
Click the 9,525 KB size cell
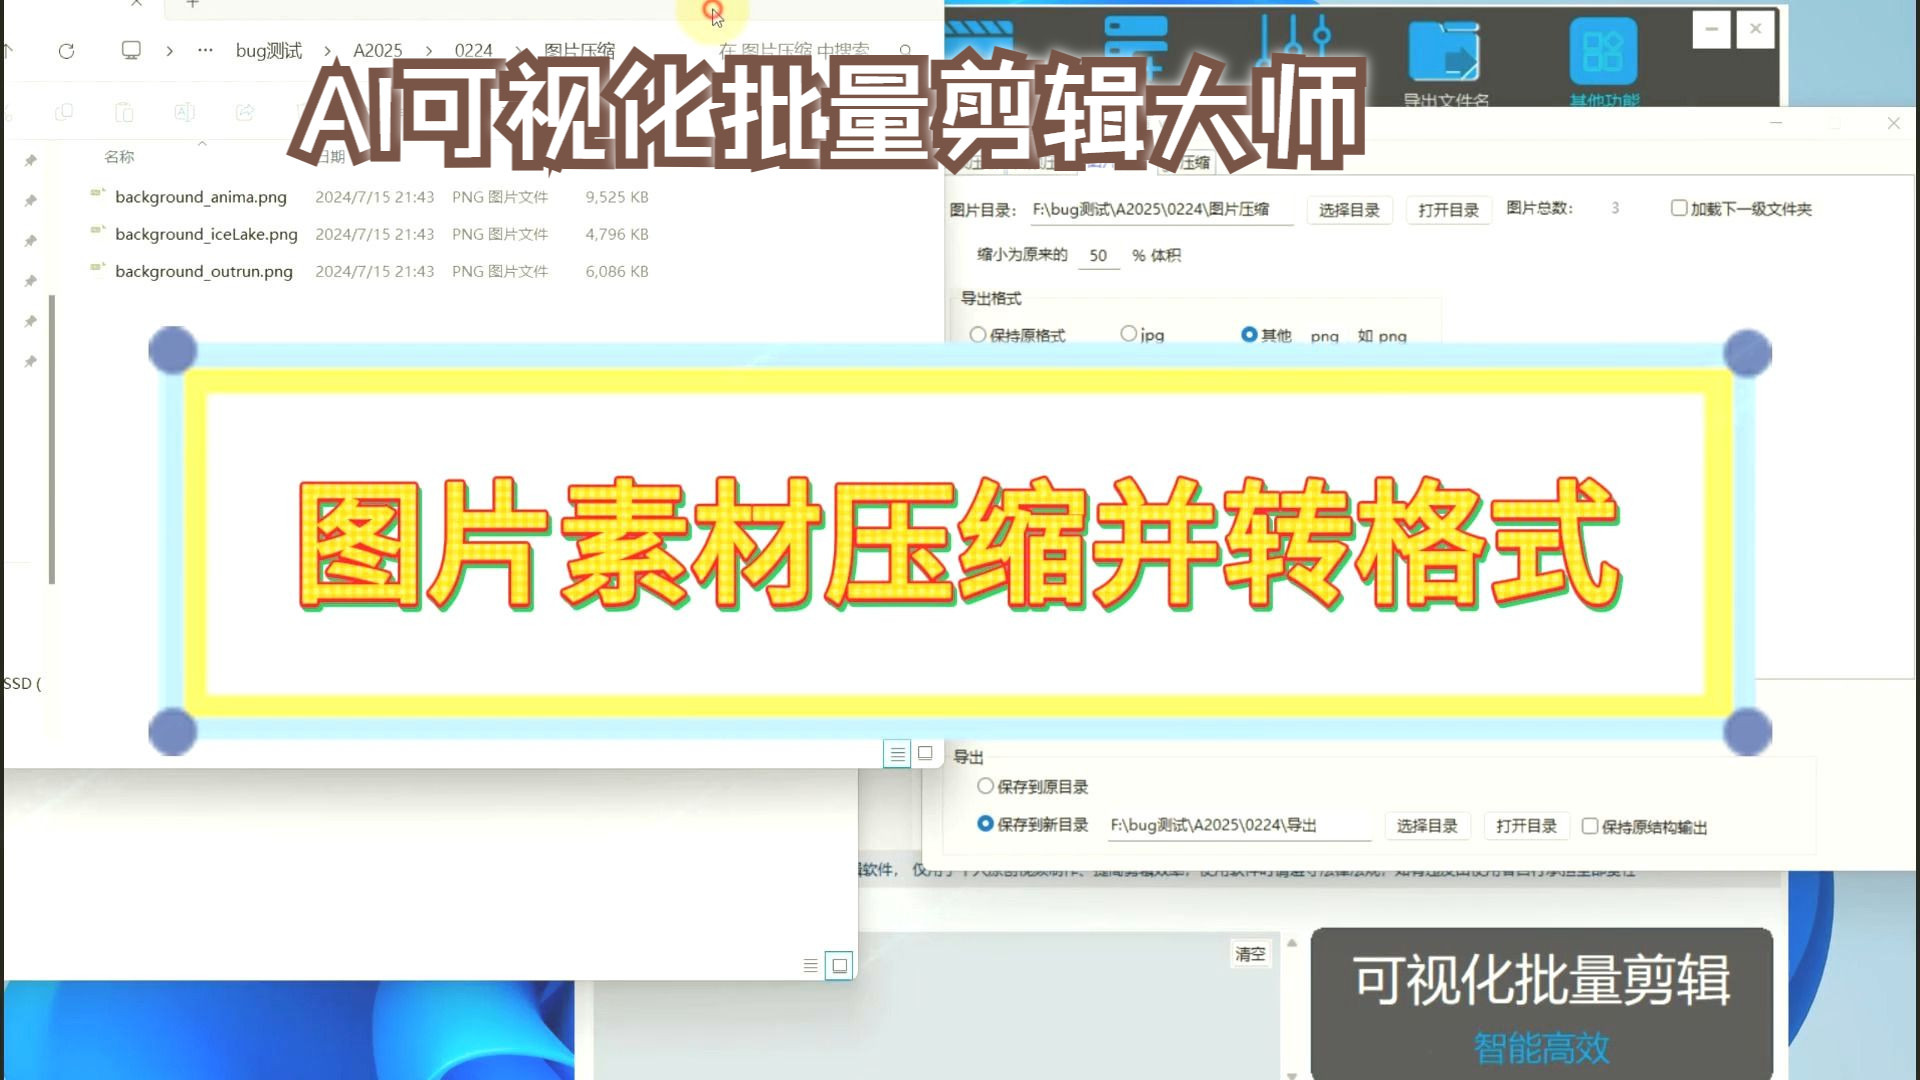coord(617,197)
